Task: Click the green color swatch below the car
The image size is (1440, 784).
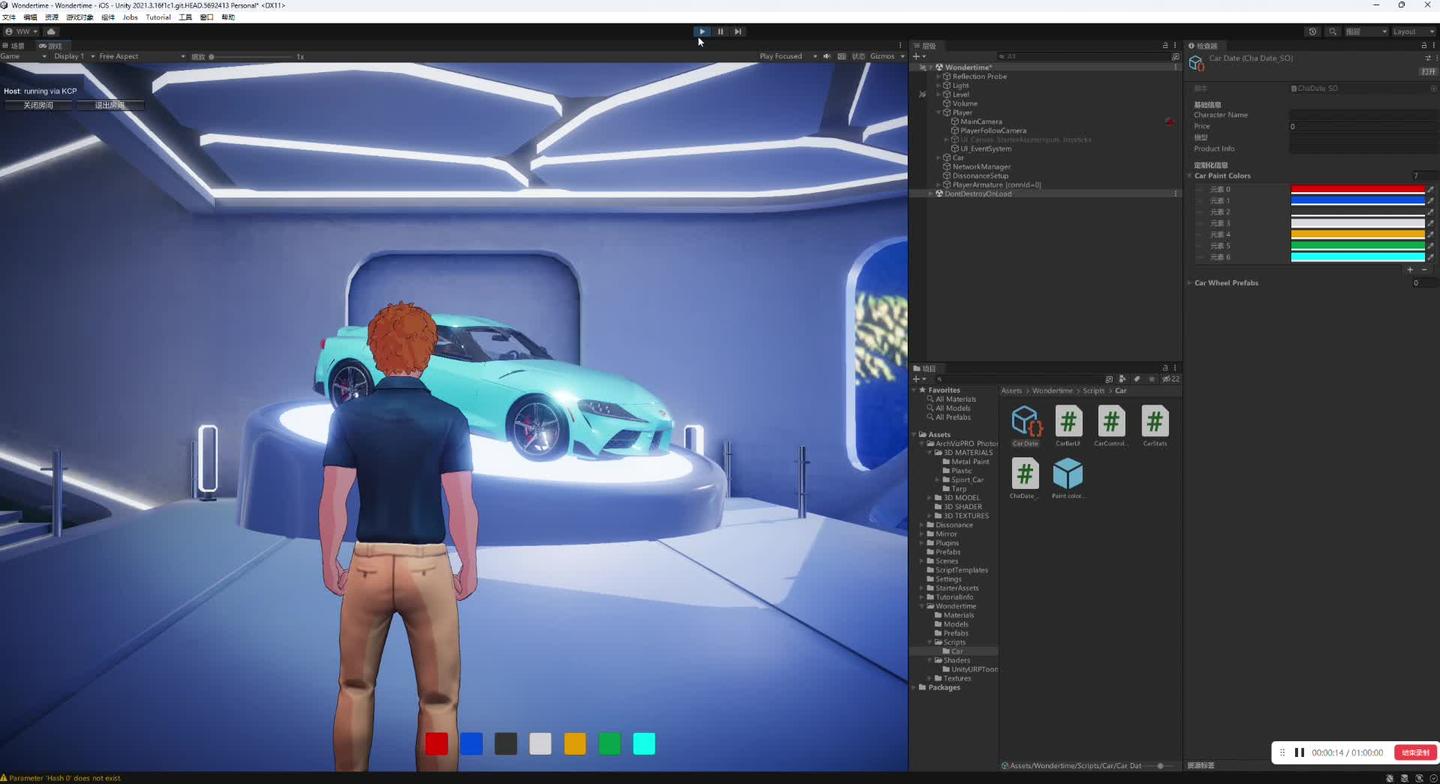Action: pyautogui.click(x=609, y=743)
